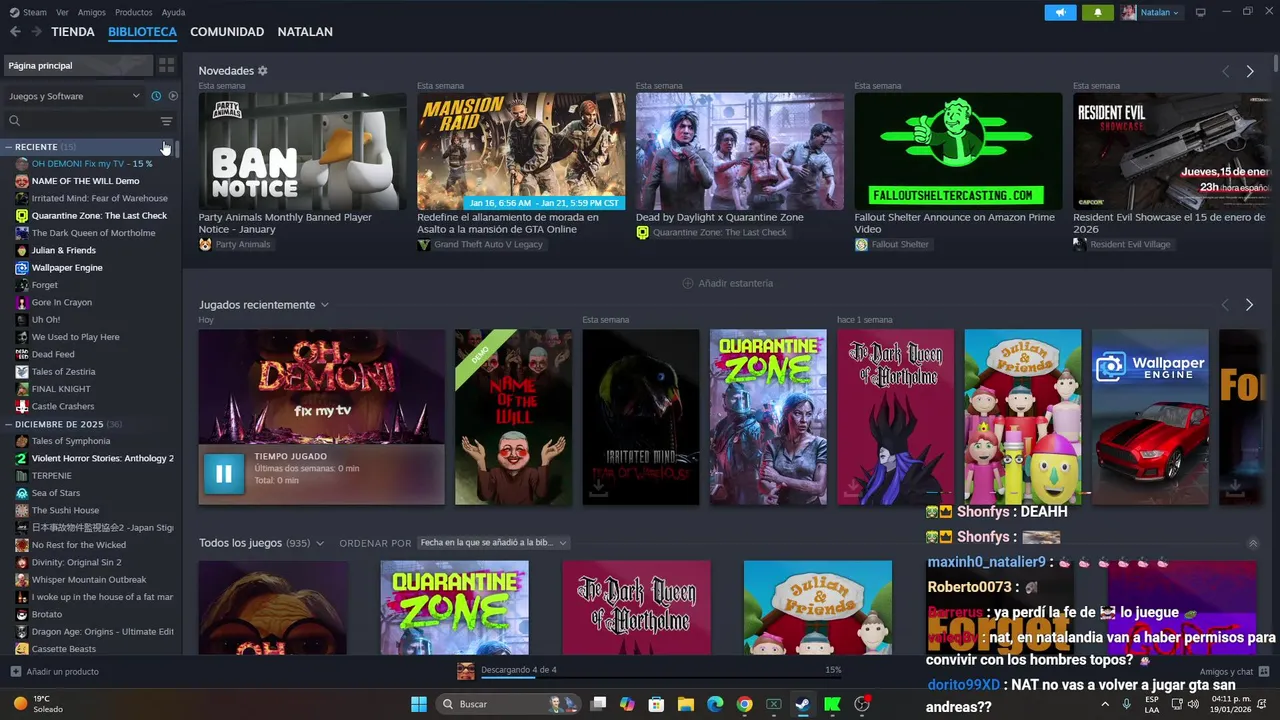Viewport: 1280px width, 720px height.
Task: Open Microsoft Edge from taskbar
Action: 715,704
